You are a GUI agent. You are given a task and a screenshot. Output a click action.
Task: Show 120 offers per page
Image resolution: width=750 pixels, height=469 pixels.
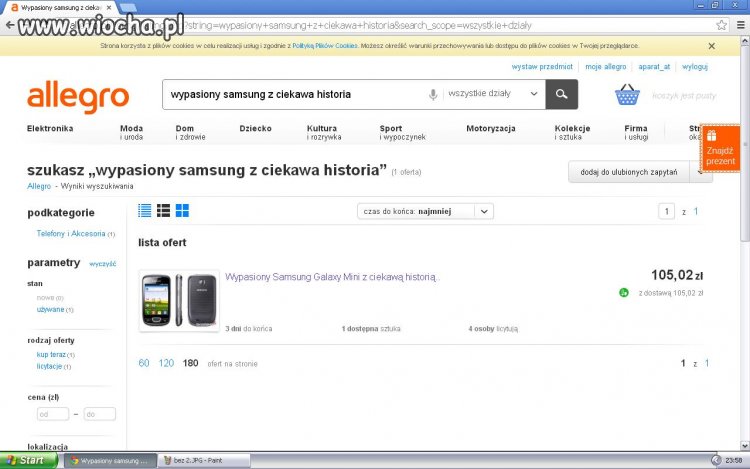166,363
